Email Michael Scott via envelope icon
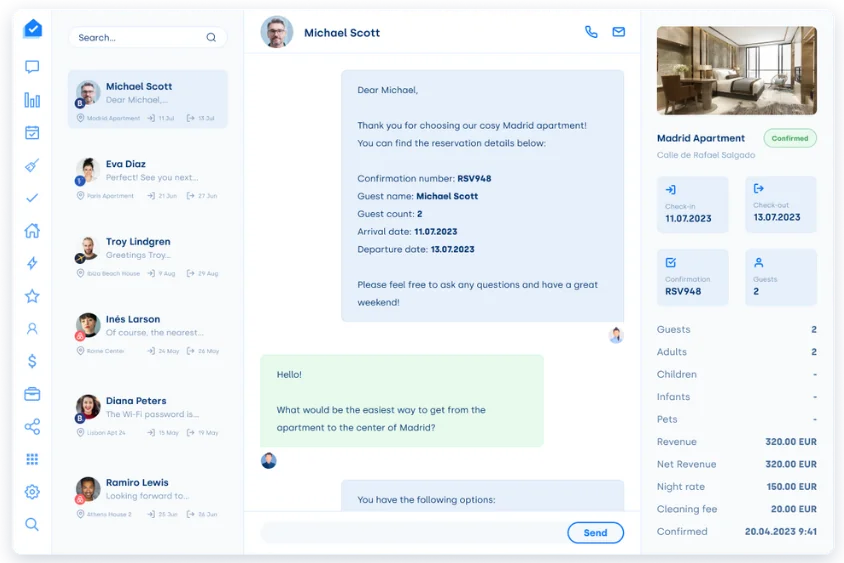 619,32
